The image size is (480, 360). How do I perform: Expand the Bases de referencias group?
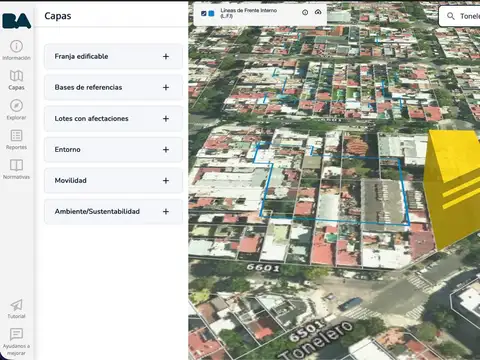click(113, 87)
